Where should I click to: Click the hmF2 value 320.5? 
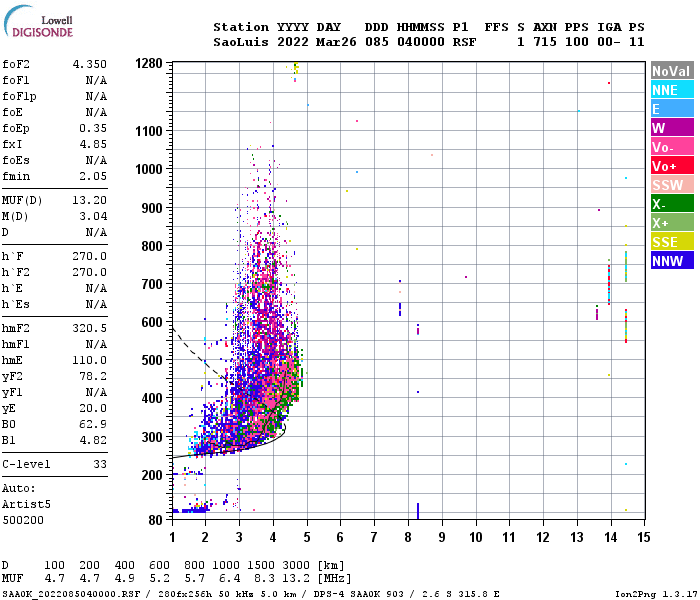[x=90, y=328]
